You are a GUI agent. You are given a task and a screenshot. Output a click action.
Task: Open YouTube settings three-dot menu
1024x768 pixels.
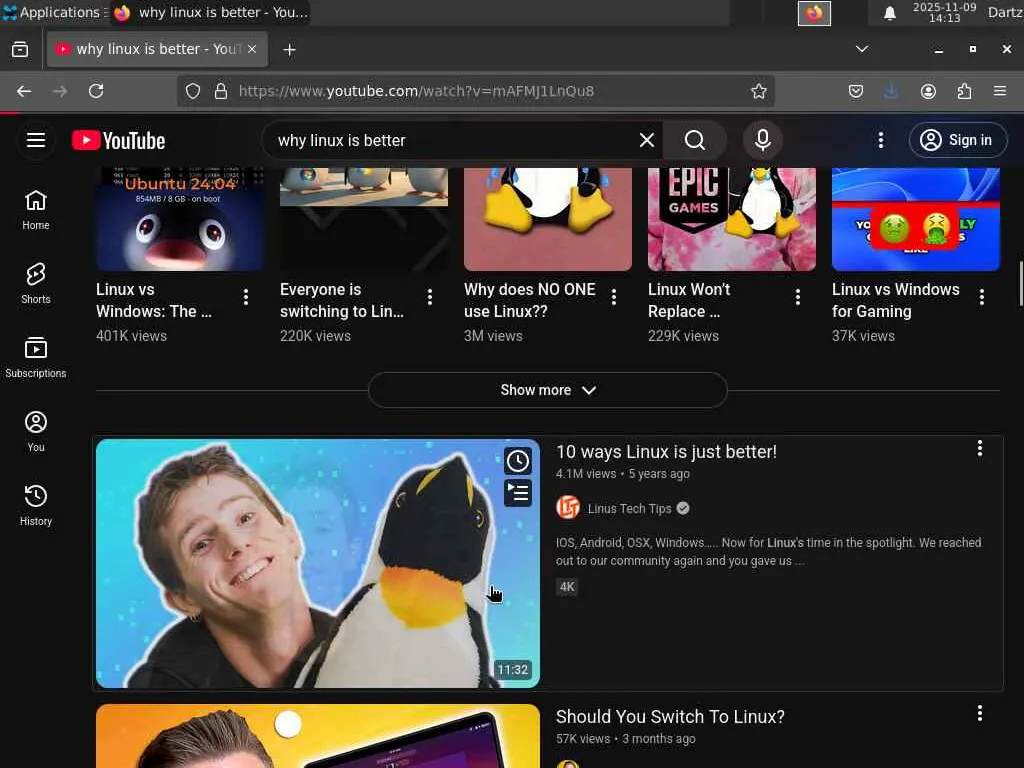[880, 140]
